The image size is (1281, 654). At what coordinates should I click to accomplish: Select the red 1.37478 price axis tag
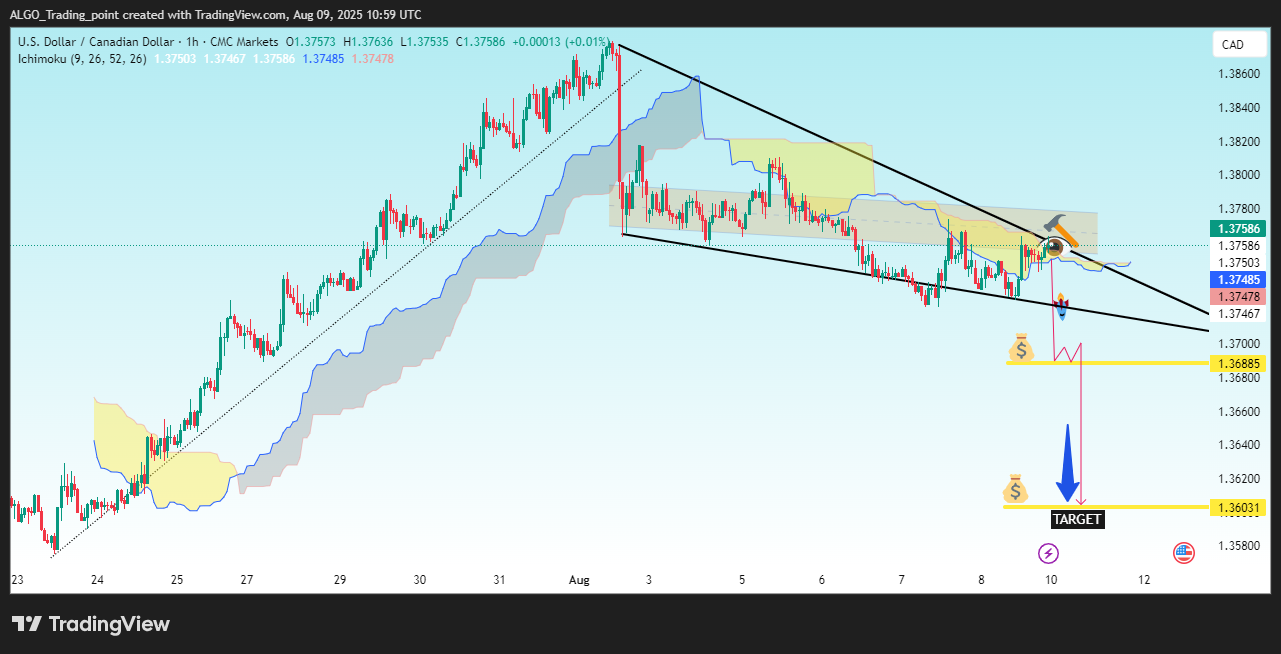pos(1238,296)
